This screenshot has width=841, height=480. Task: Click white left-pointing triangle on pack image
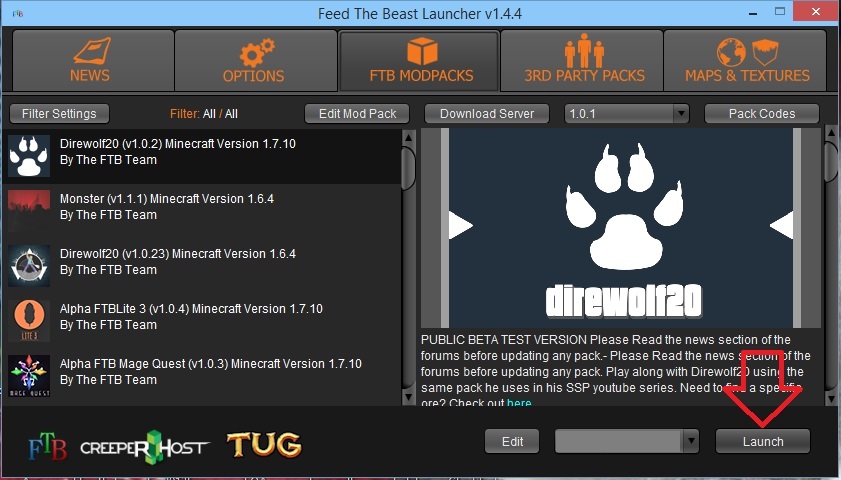pyautogui.click(x=781, y=225)
